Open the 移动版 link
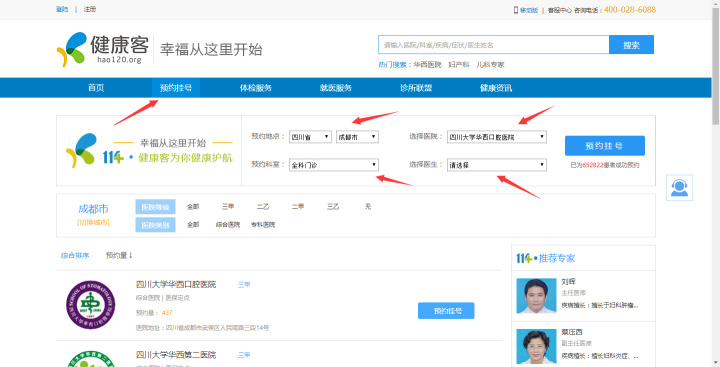Screen dimensions: 720x367 tap(529, 10)
